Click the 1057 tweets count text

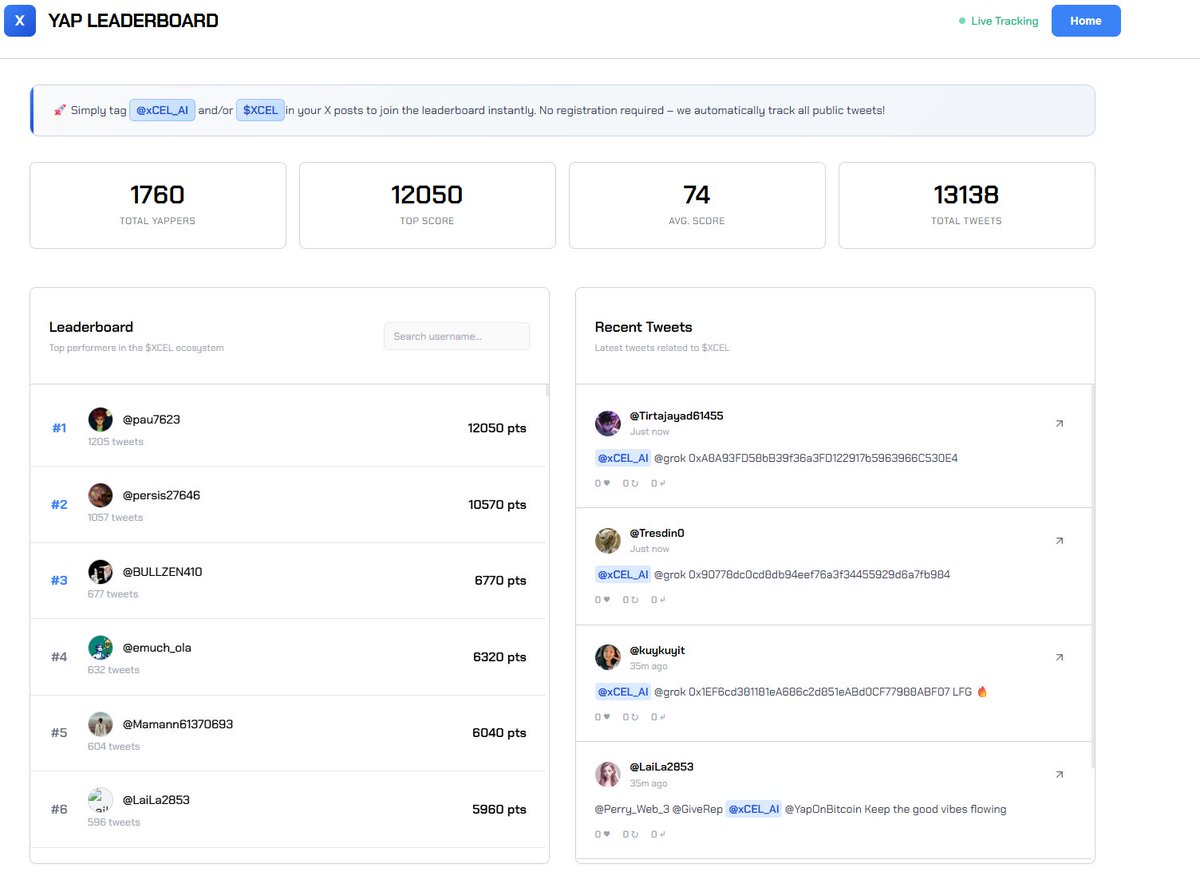tap(115, 518)
